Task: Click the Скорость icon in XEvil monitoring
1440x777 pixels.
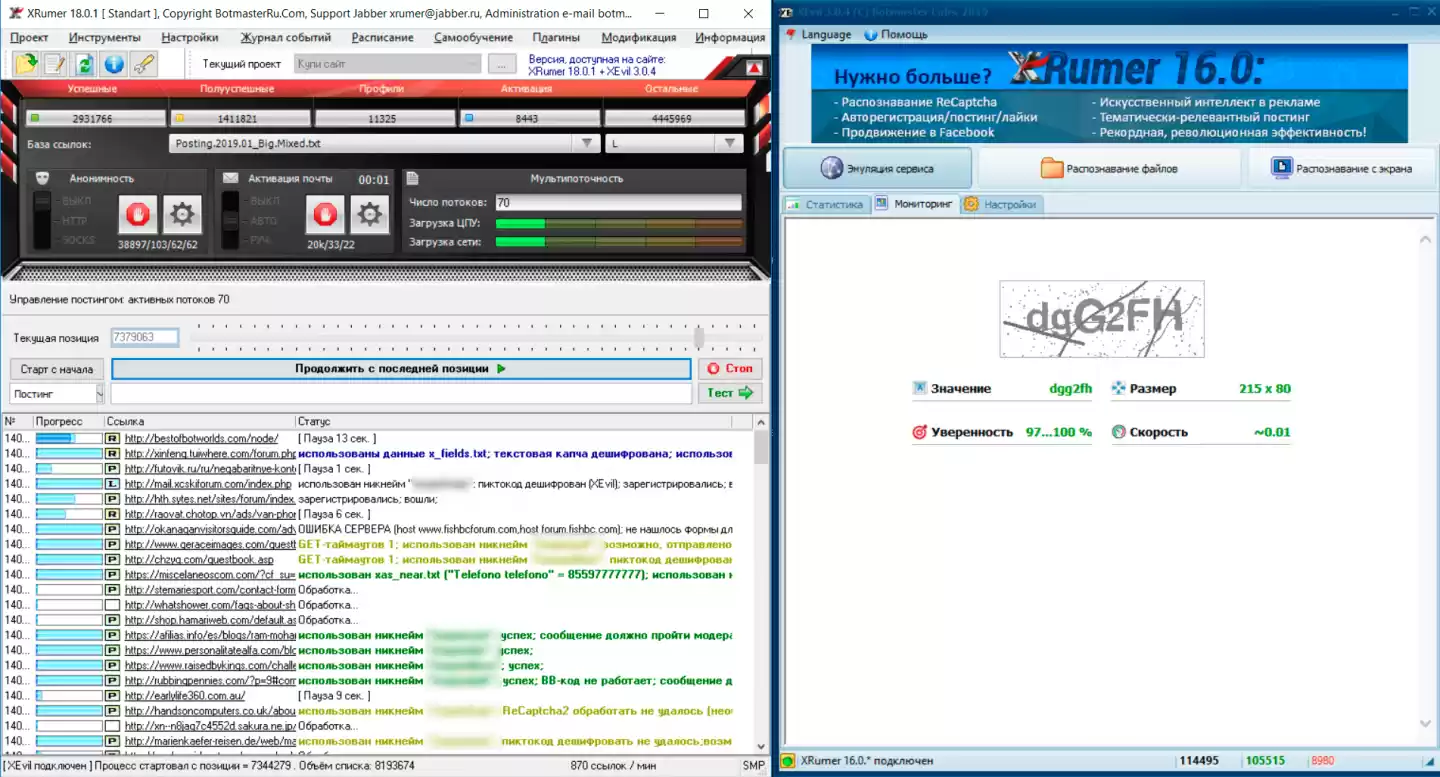Action: click(1118, 432)
